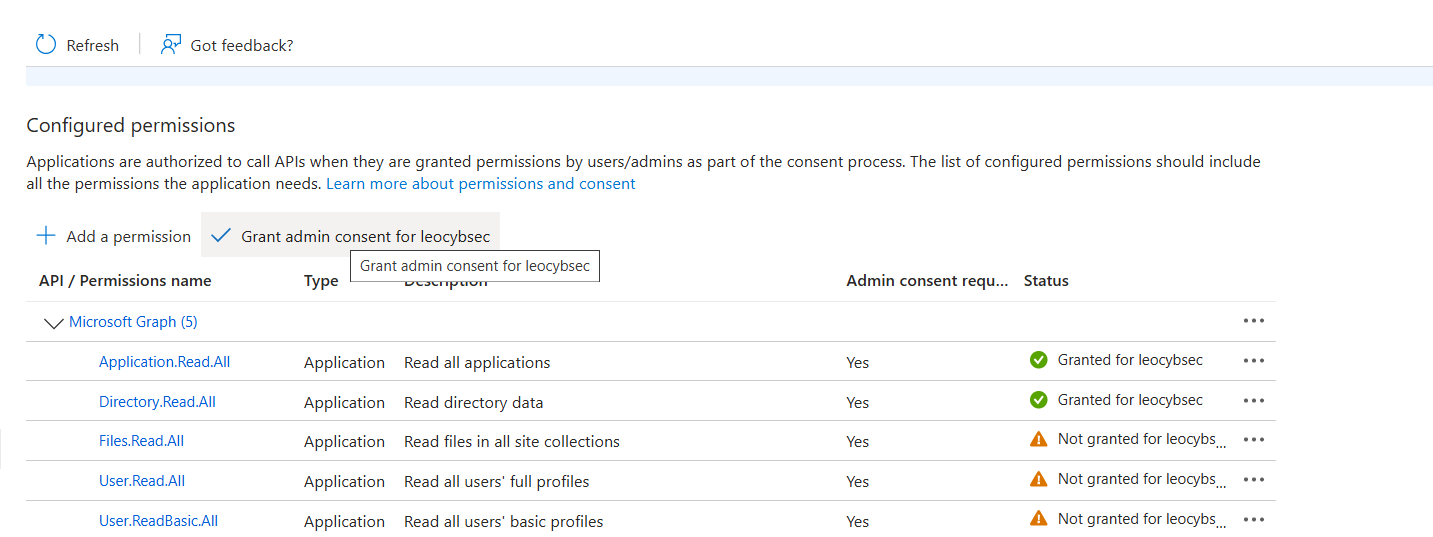1433x537 pixels.
Task: Open ellipsis menu for Directory.Read.All row
Action: 1253,401
